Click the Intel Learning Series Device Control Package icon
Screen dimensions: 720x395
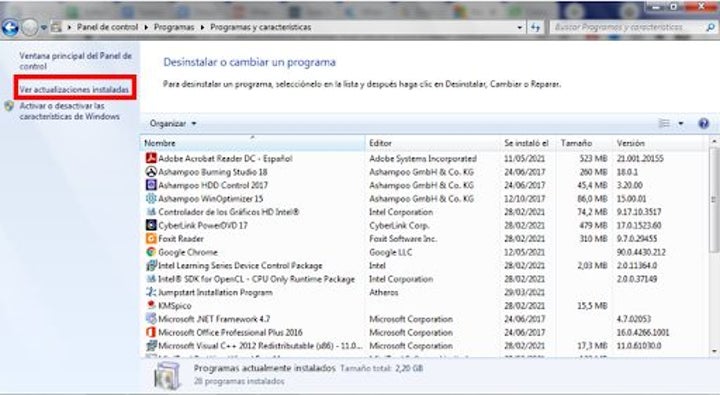(151, 265)
